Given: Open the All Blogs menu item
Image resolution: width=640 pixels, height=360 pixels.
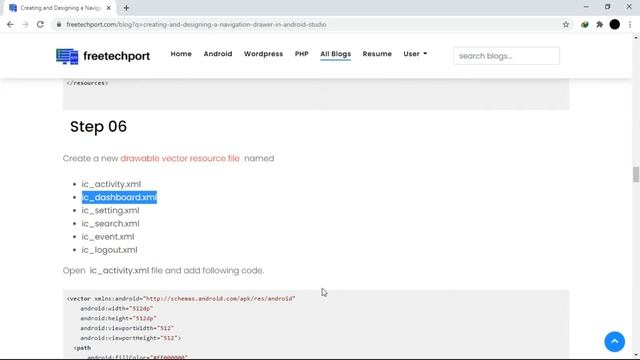Looking at the screenshot, I should pyautogui.click(x=336, y=54).
